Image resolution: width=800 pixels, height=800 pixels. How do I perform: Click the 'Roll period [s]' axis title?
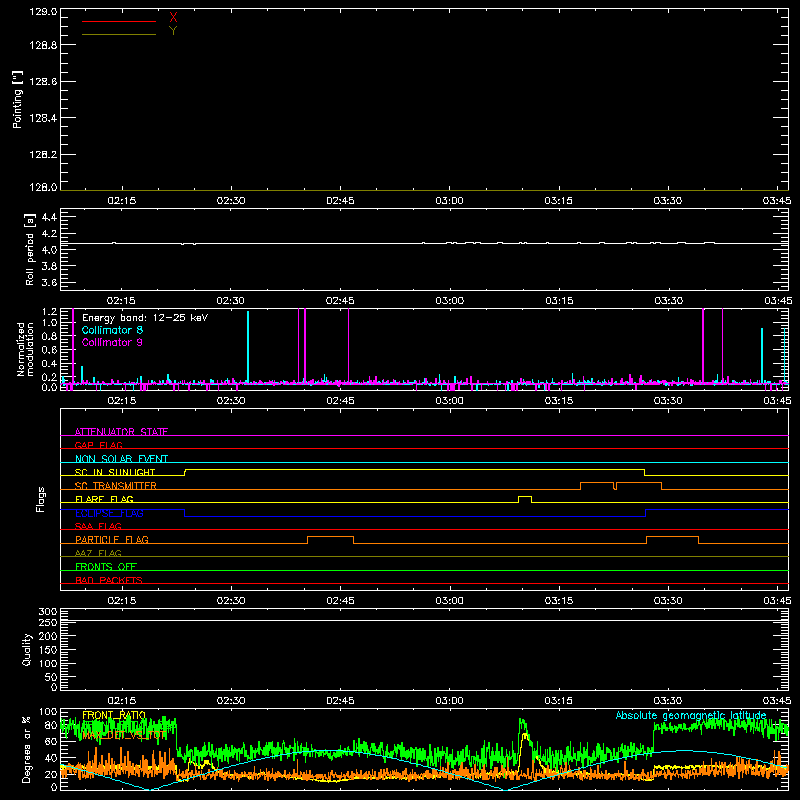pyautogui.click(x=30, y=250)
